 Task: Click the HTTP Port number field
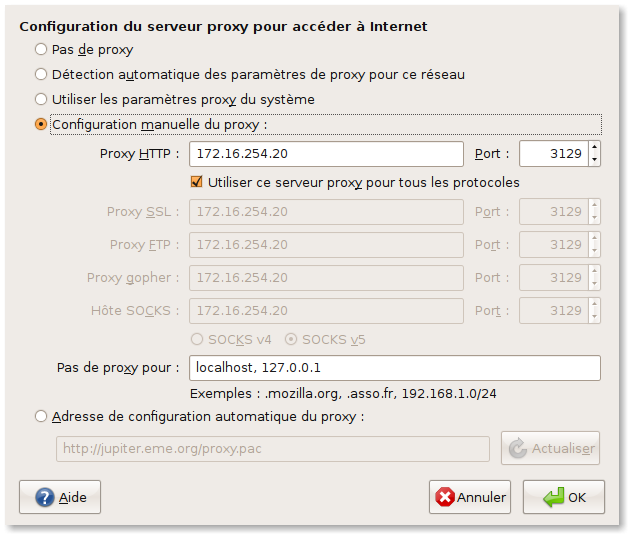tap(553, 154)
